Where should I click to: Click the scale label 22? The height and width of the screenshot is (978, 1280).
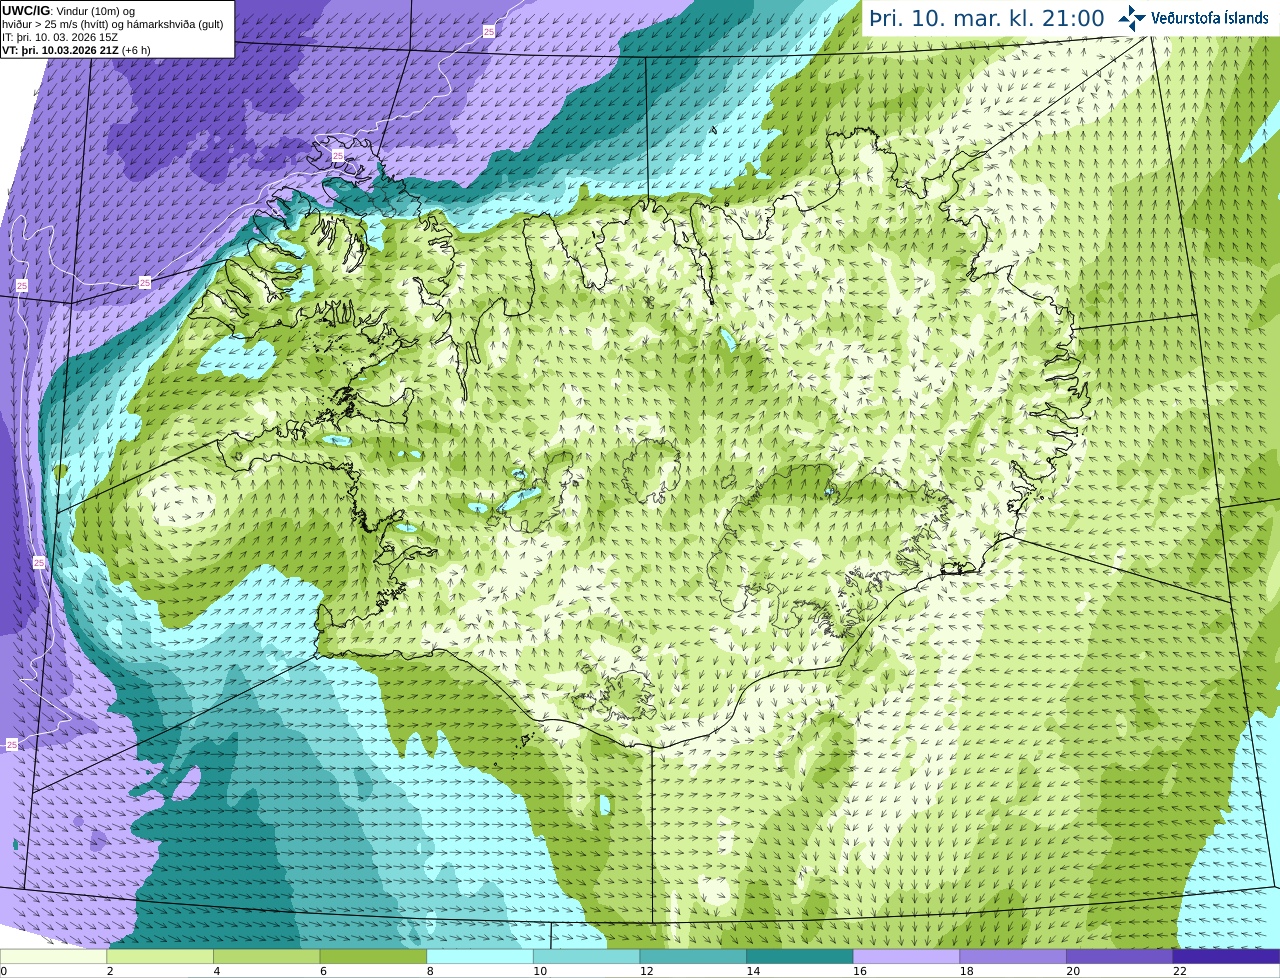click(x=1180, y=971)
